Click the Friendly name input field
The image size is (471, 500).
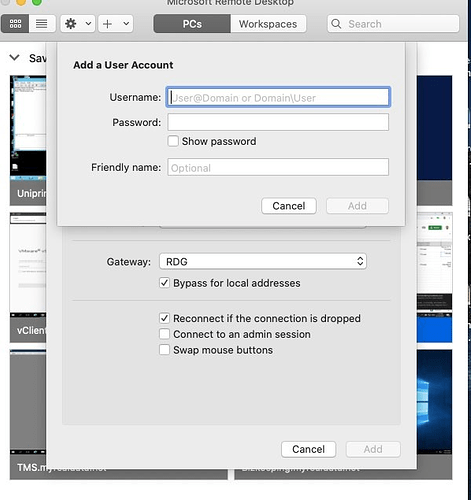pyautogui.click(x=278, y=167)
